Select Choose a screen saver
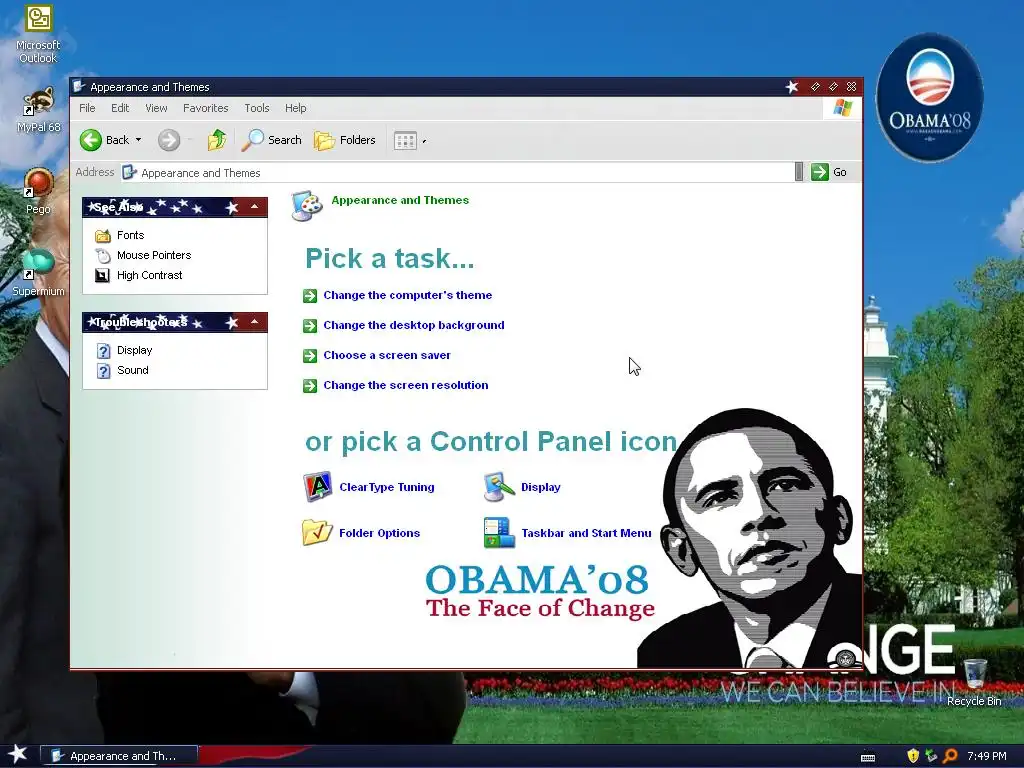The height and width of the screenshot is (768, 1024). click(387, 355)
